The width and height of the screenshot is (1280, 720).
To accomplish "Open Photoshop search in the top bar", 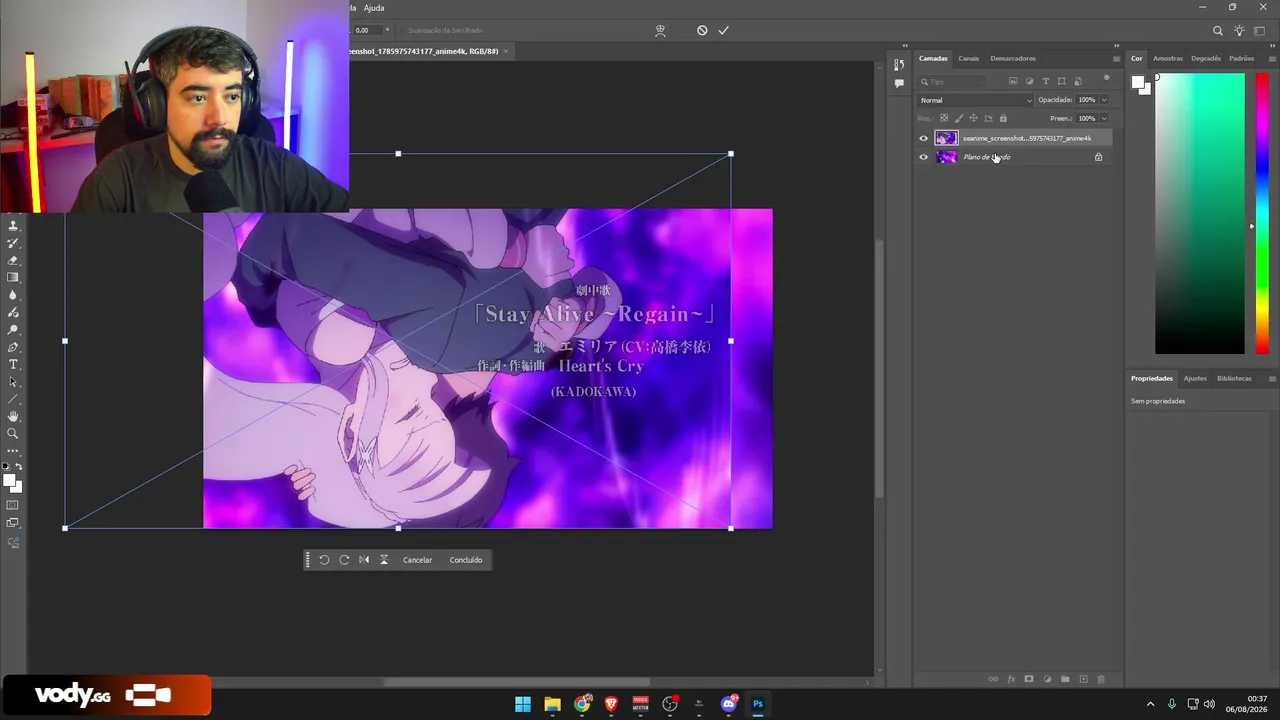I will pyautogui.click(x=1217, y=31).
